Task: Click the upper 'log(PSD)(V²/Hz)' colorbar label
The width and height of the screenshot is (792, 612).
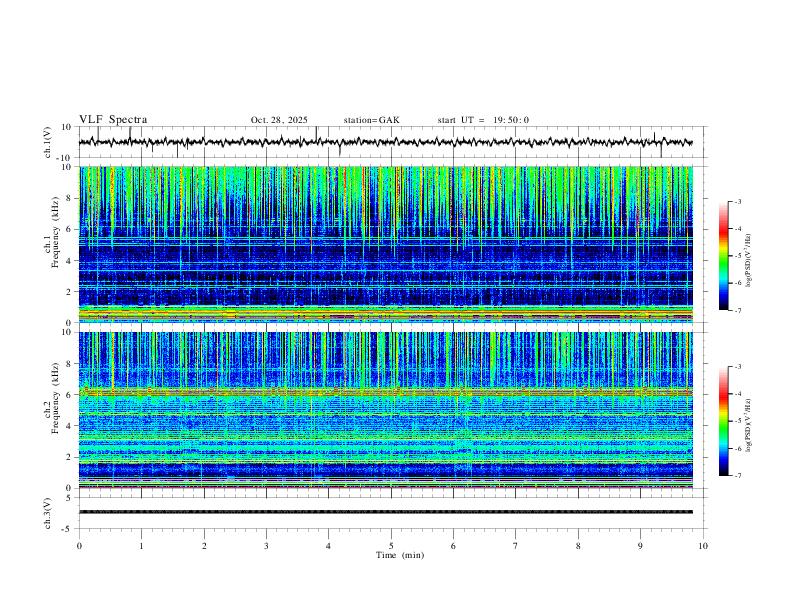Action: [749, 260]
